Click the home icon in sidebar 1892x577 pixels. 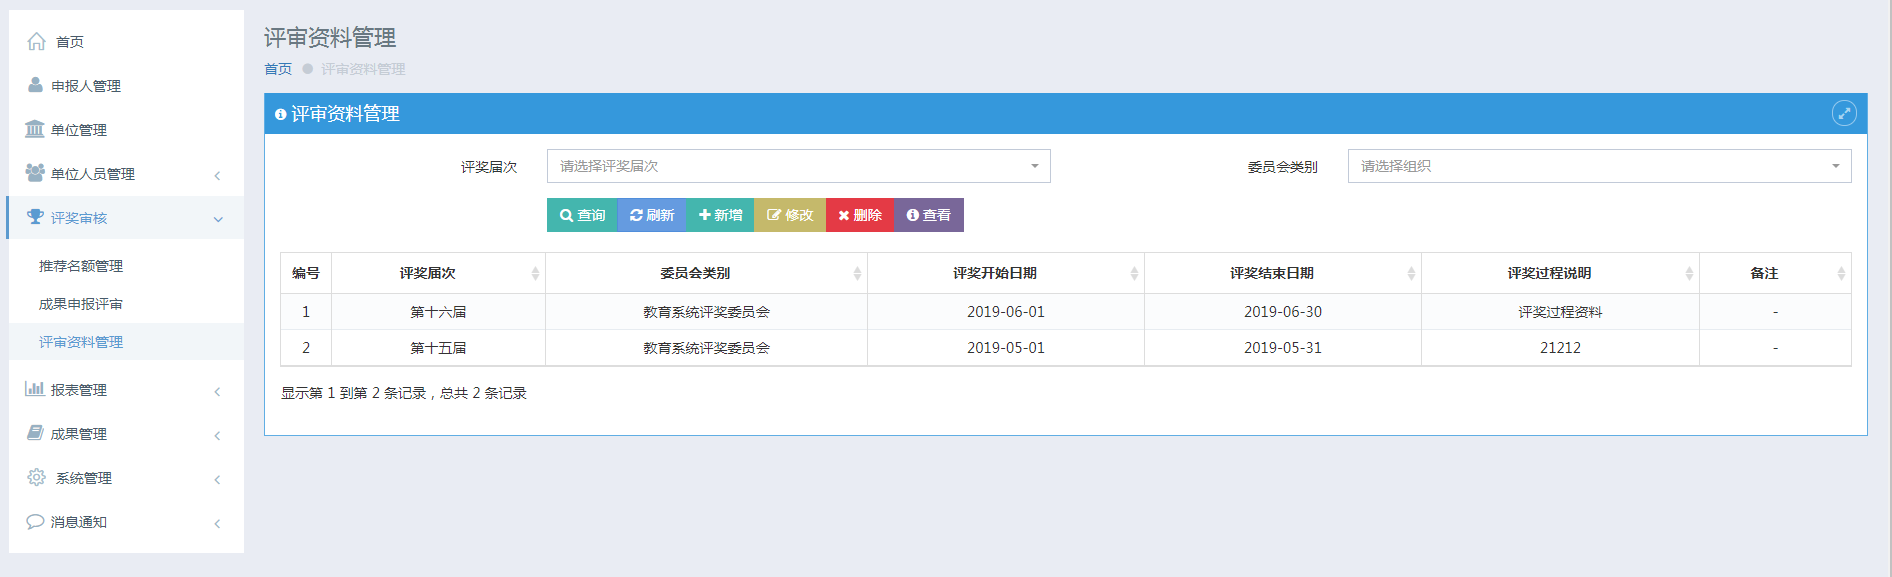pos(37,41)
